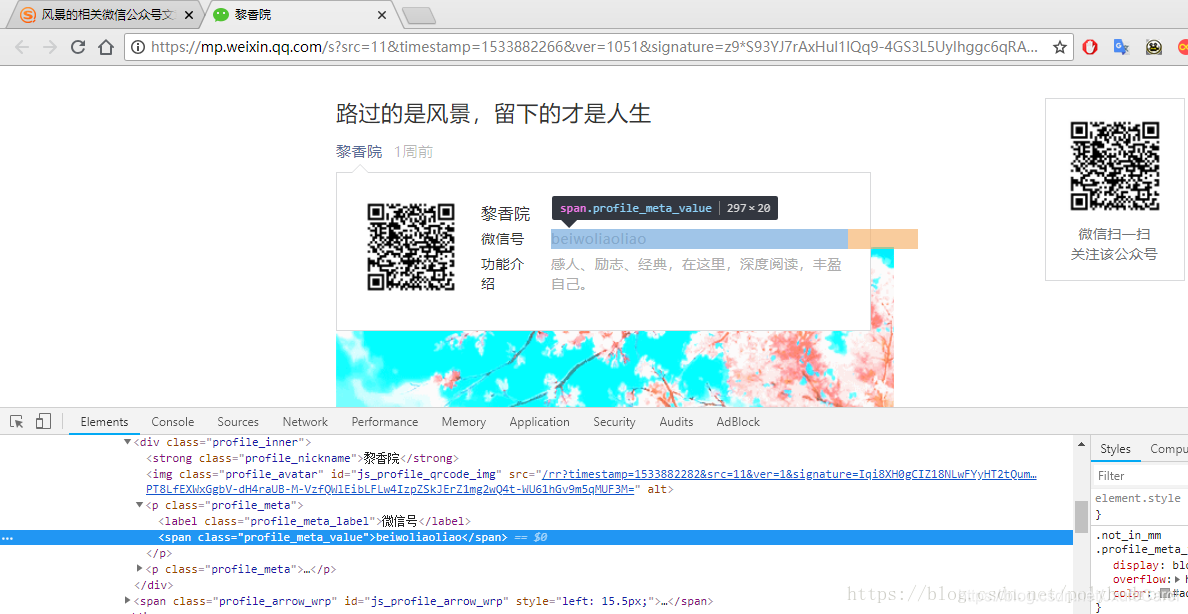The width and height of the screenshot is (1188, 614).
Task: Expand the profile_inner div in Elements panel
Action: coord(126,441)
